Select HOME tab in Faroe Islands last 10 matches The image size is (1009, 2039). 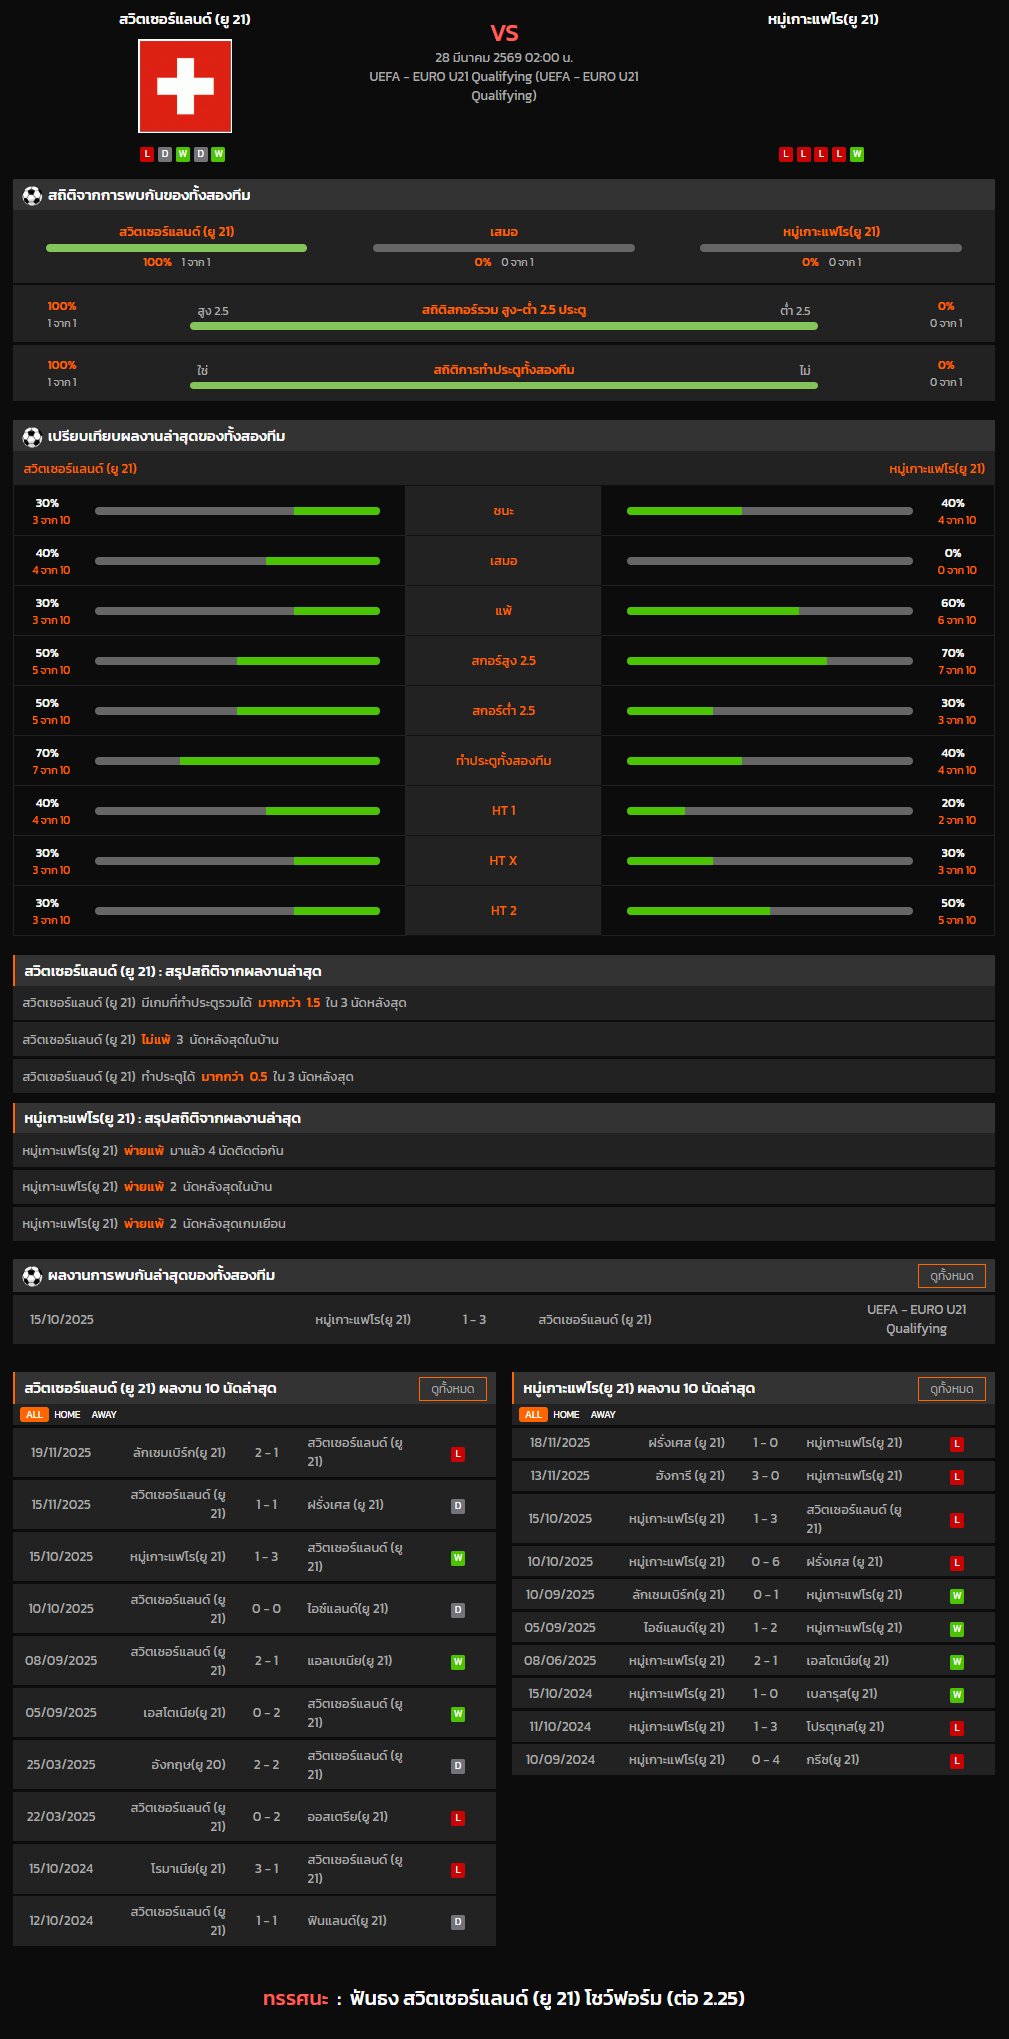point(566,1415)
